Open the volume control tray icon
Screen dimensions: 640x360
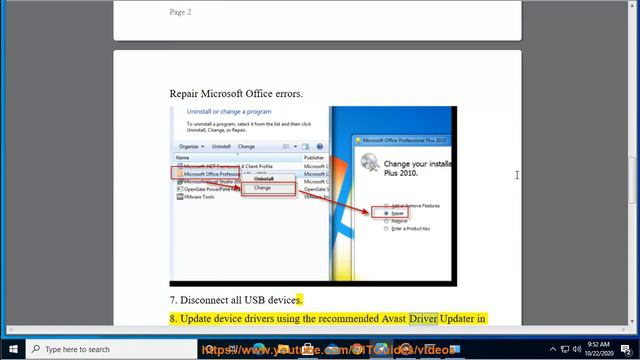(577, 349)
